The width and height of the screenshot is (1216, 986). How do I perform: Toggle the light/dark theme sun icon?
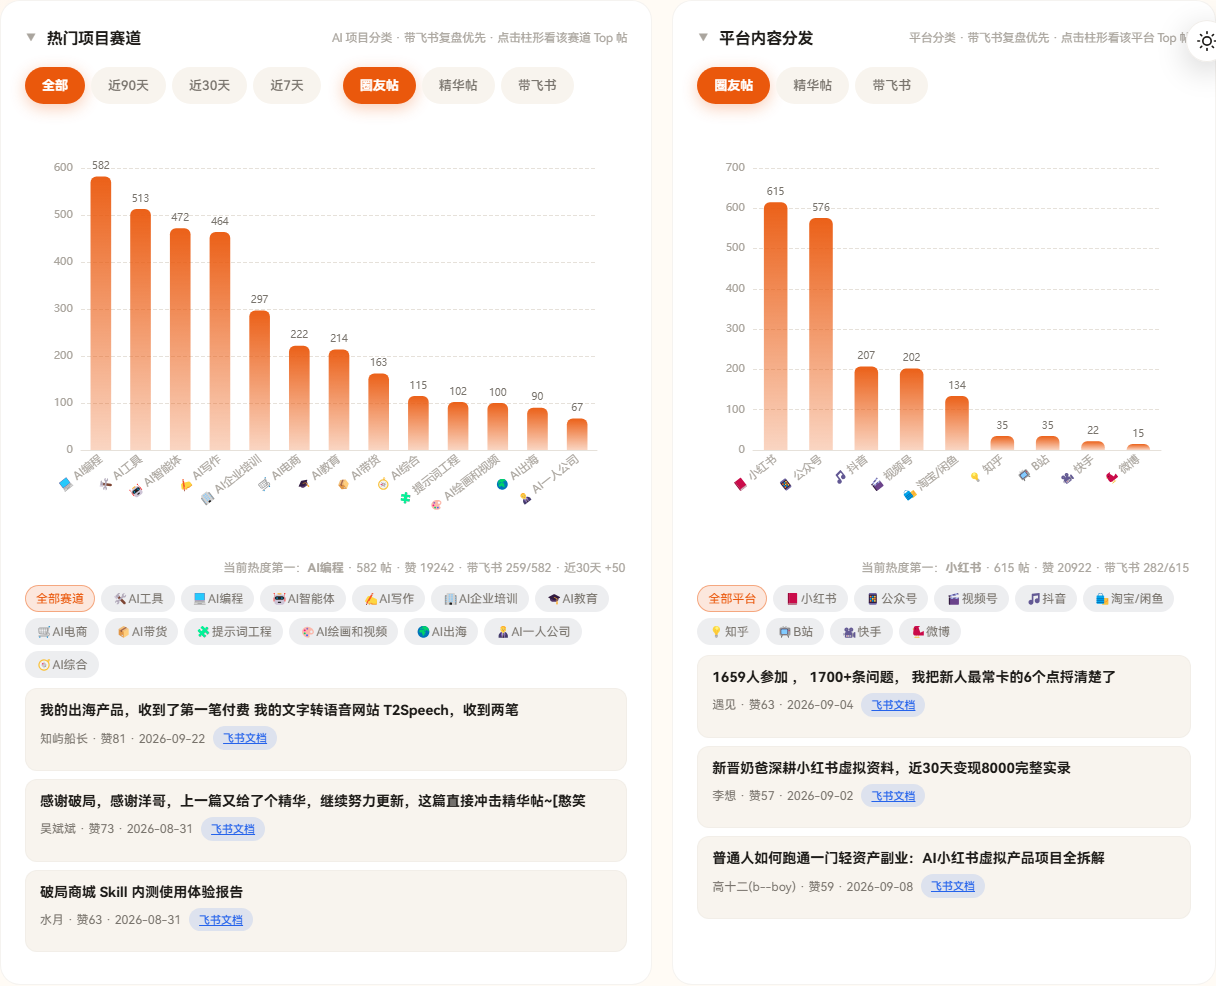pos(1206,41)
